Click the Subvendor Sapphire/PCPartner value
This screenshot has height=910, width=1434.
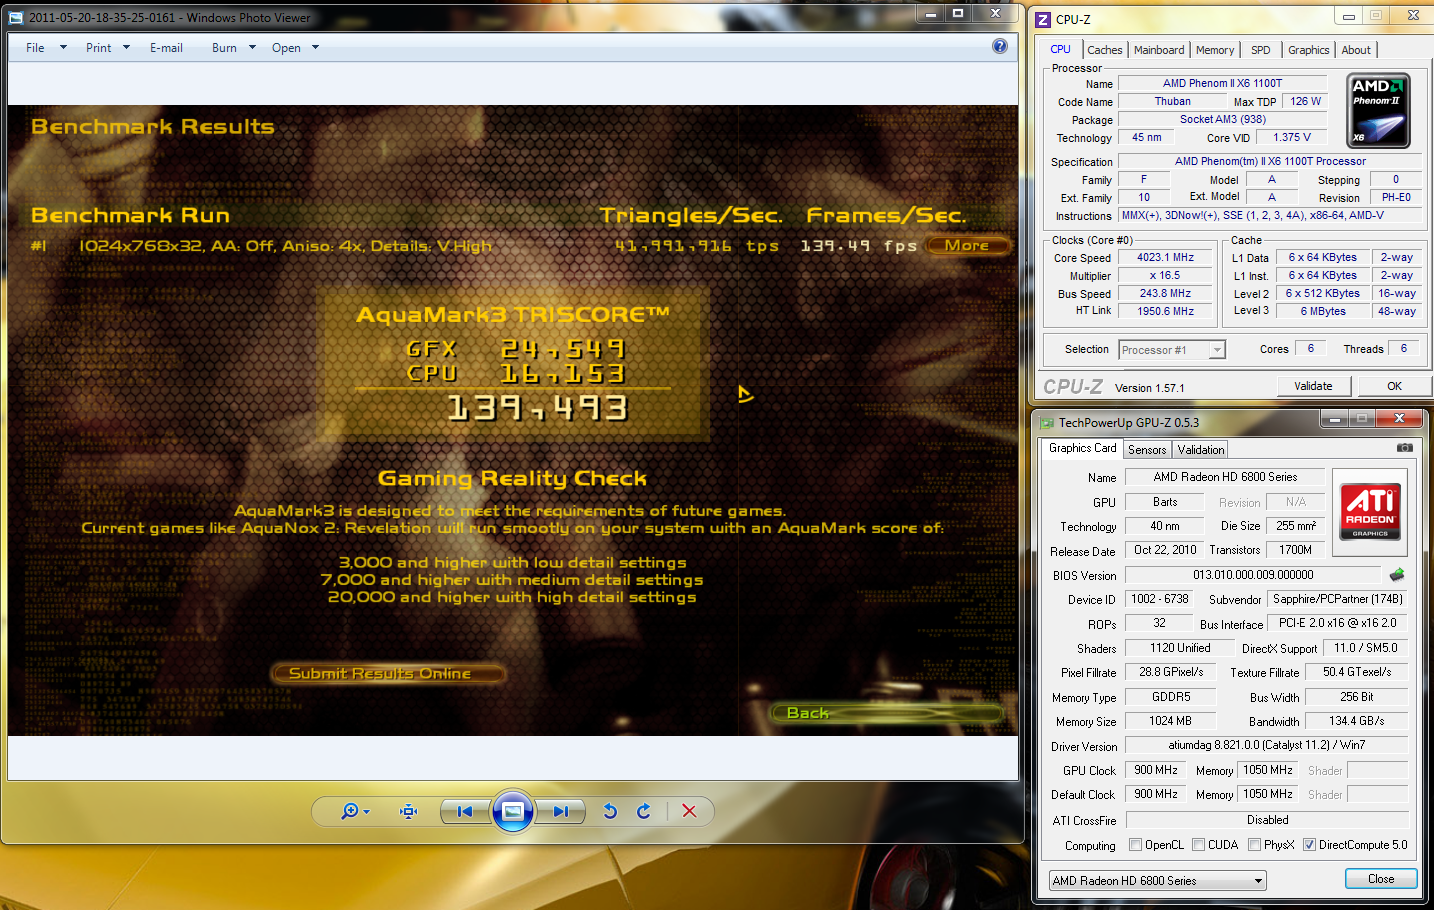pyautogui.click(x=1337, y=599)
